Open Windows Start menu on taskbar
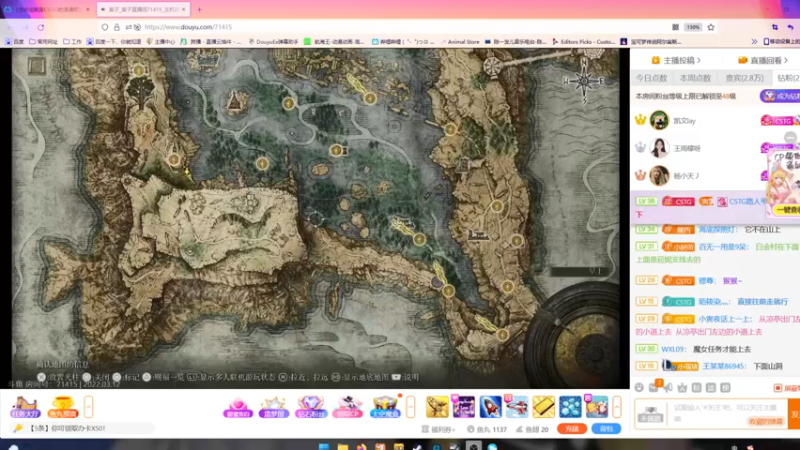This screenshot has width=800, height=450. [x=323, y=447]
